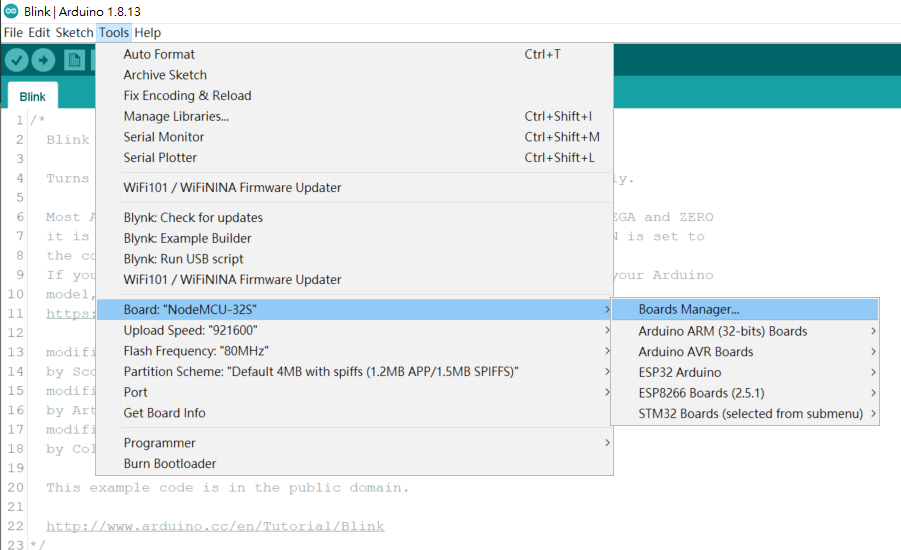Expand the Board: "NodeMCU-32S" submenu
The image size is (901, 550).
click(x=355, y=309)
